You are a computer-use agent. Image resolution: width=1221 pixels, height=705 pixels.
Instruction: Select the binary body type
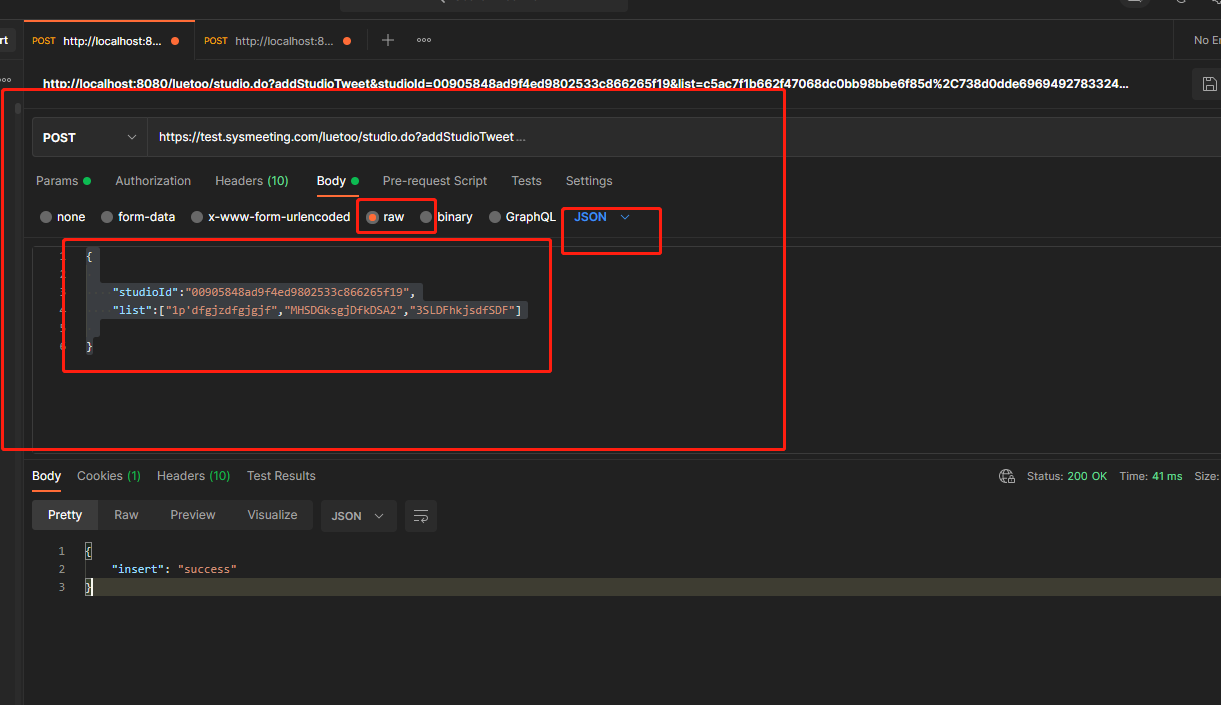point(446,217)
